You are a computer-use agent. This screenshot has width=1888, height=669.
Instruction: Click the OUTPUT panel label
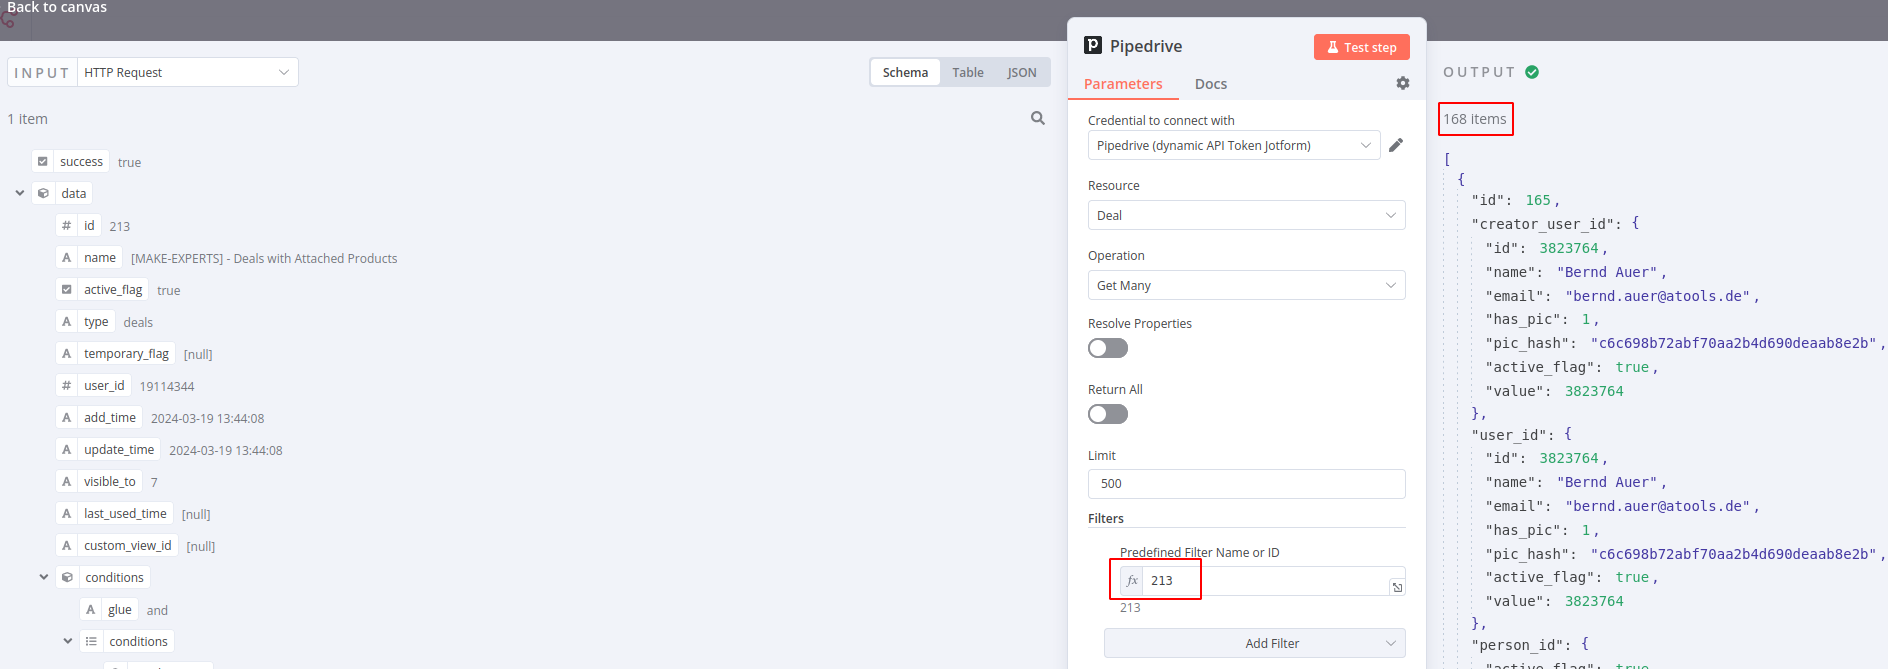click(x=1479, y=72)
